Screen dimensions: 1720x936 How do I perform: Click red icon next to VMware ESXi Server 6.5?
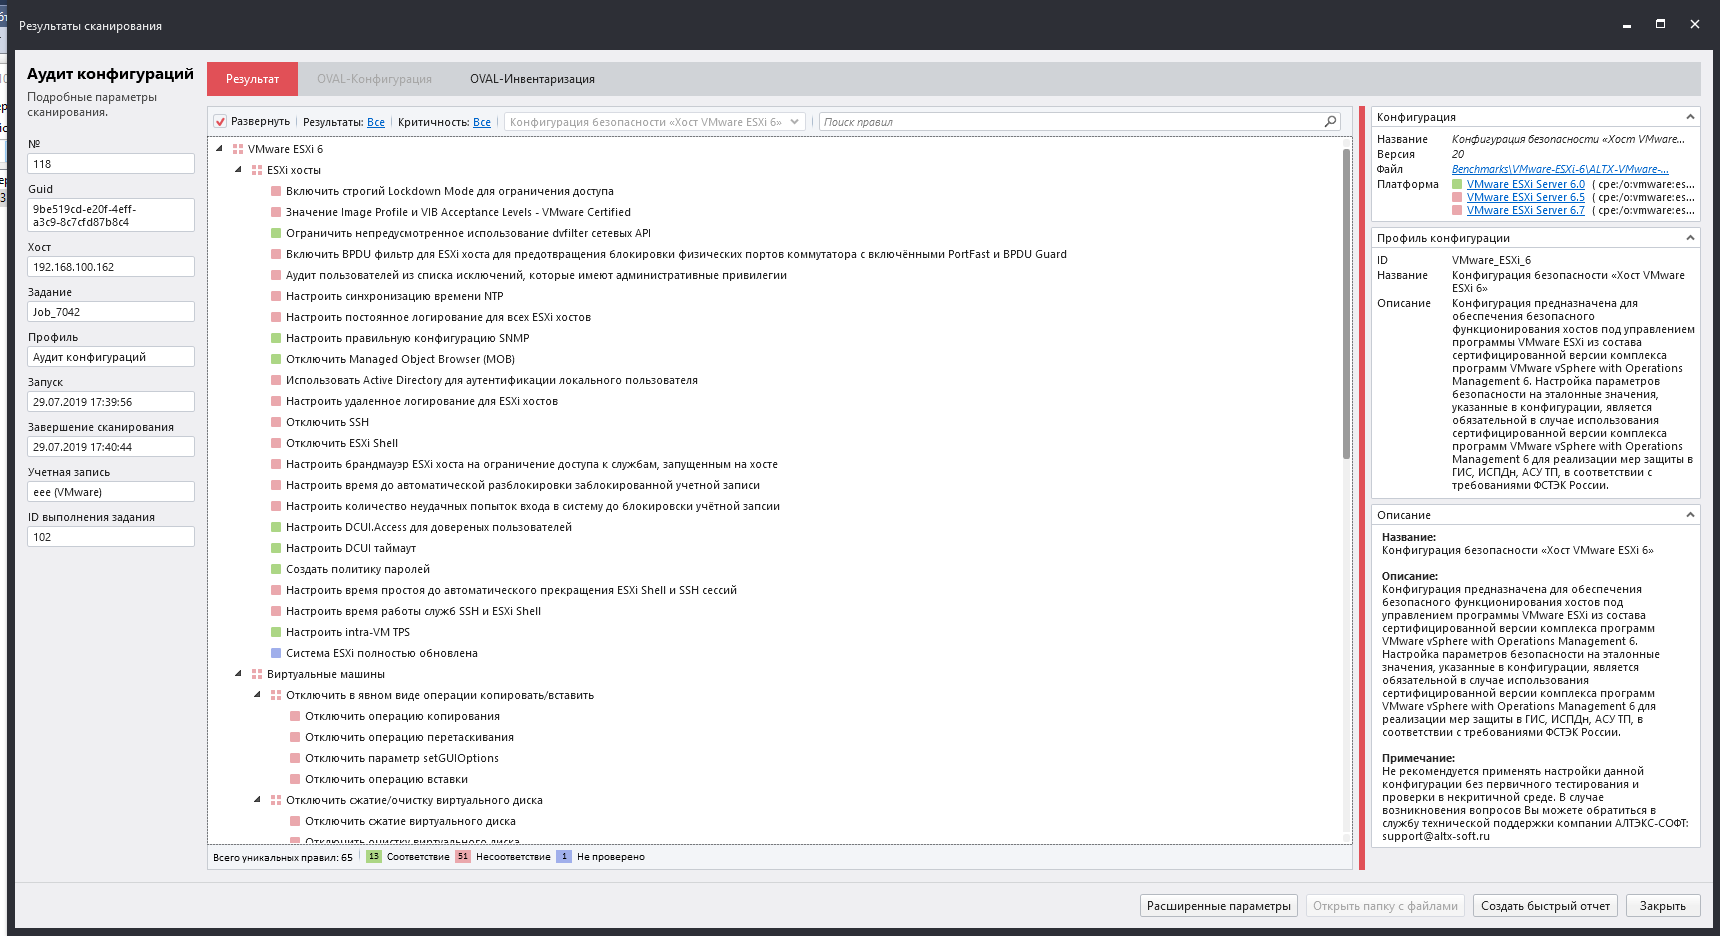[x=1457, y=197]
